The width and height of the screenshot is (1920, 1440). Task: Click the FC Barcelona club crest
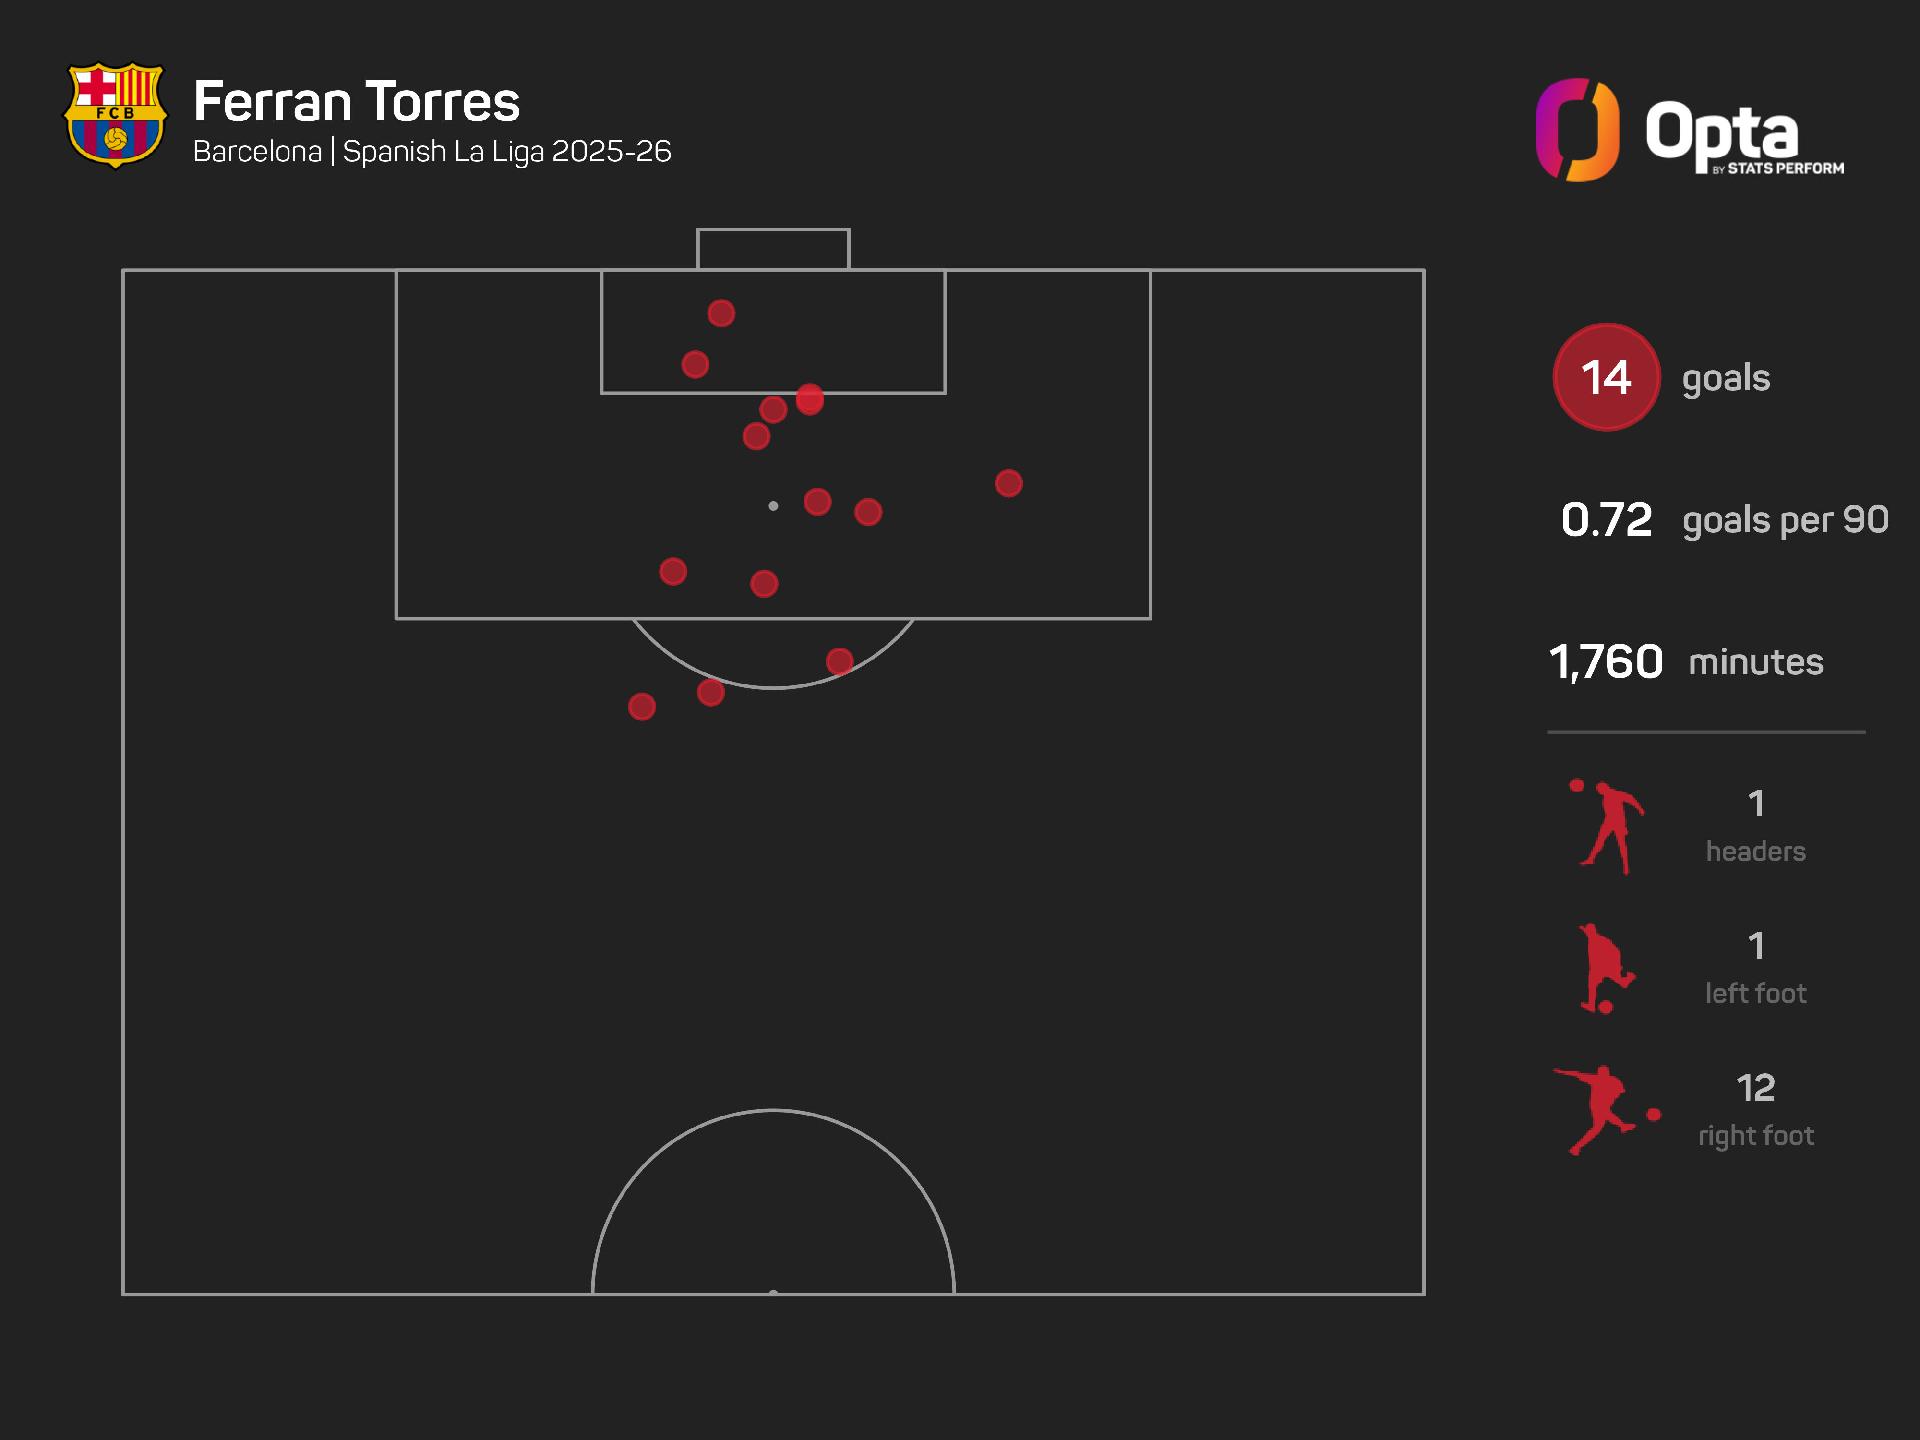pyautogui.click(x=115, y=115)
